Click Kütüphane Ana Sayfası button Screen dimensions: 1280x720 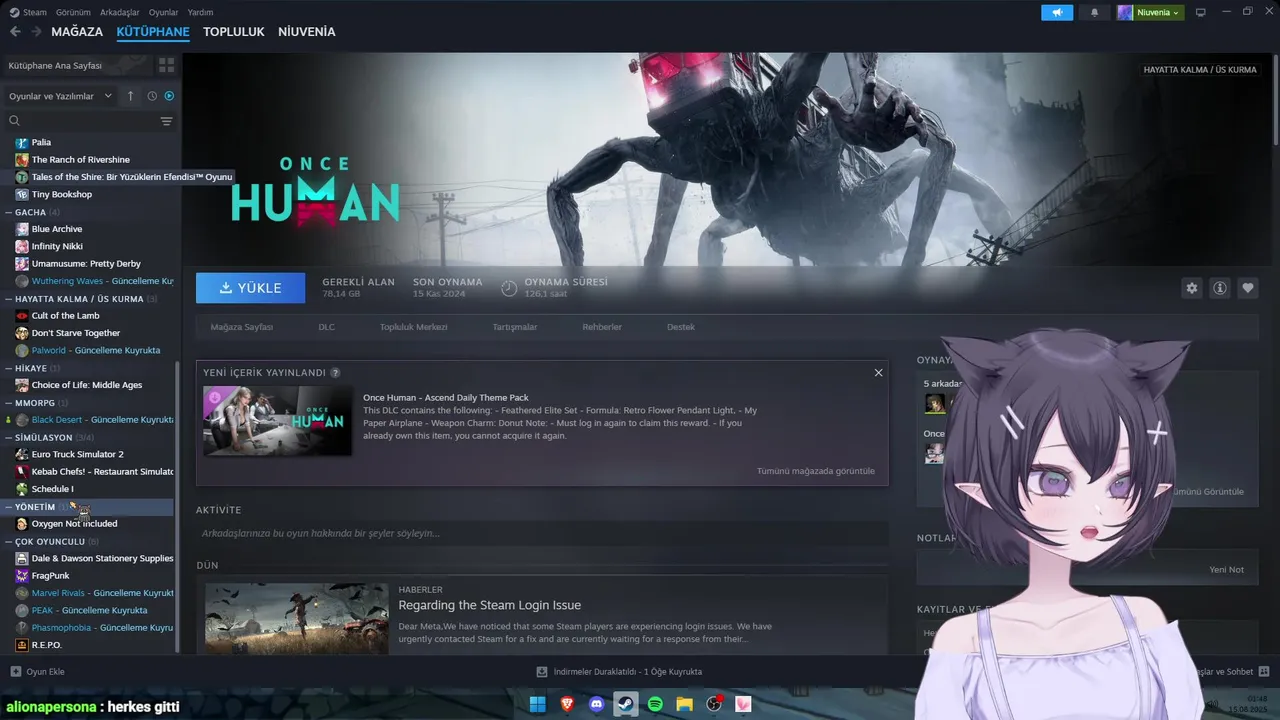click(77, 65)
